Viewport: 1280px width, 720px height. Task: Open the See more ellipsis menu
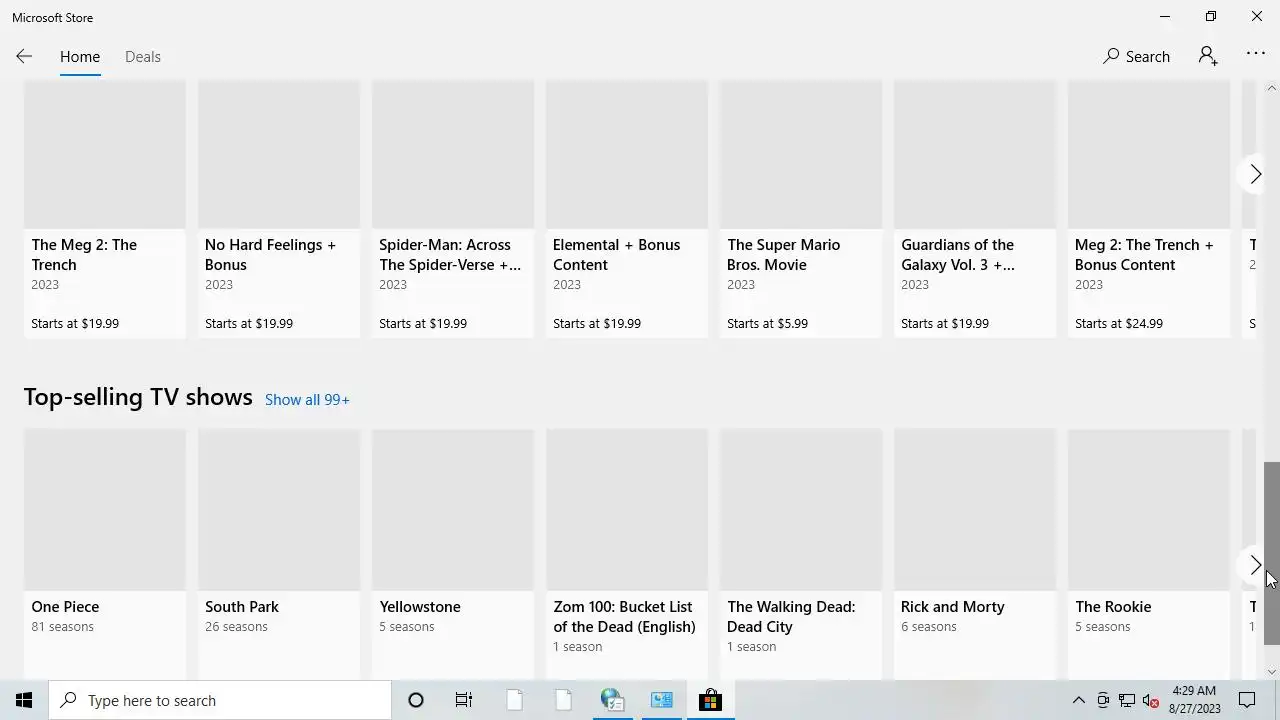pos(1256,55)
